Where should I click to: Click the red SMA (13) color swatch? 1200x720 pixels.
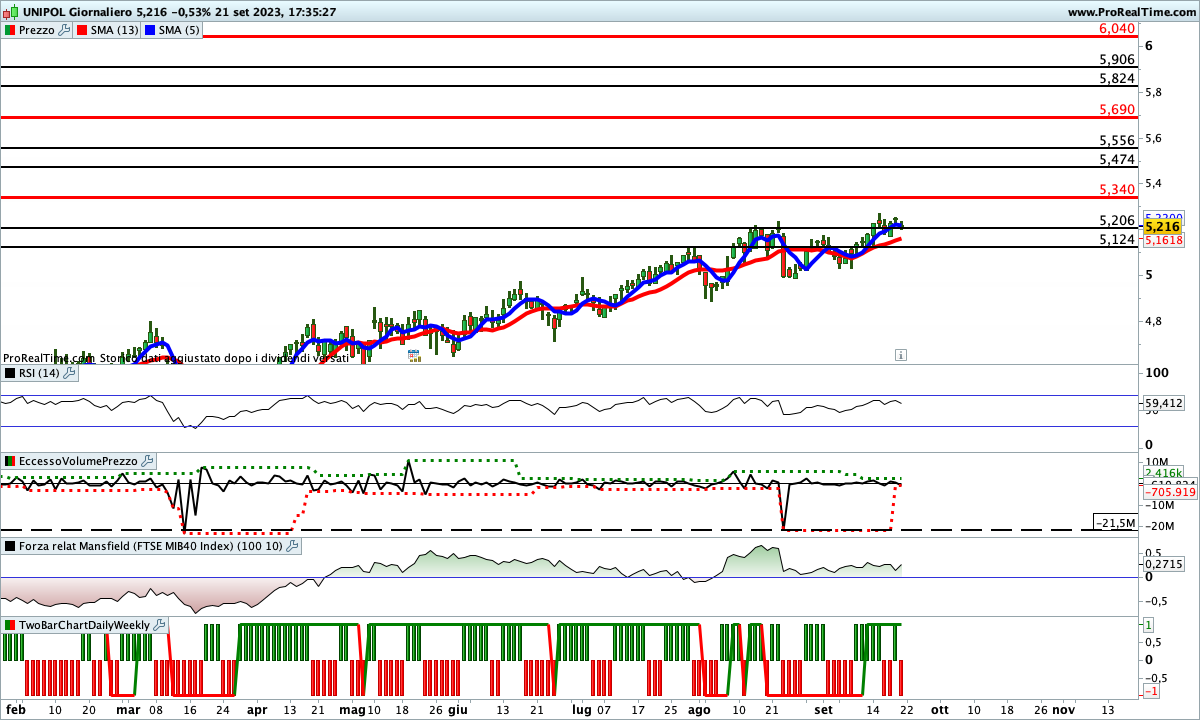[x=83, y=30]
